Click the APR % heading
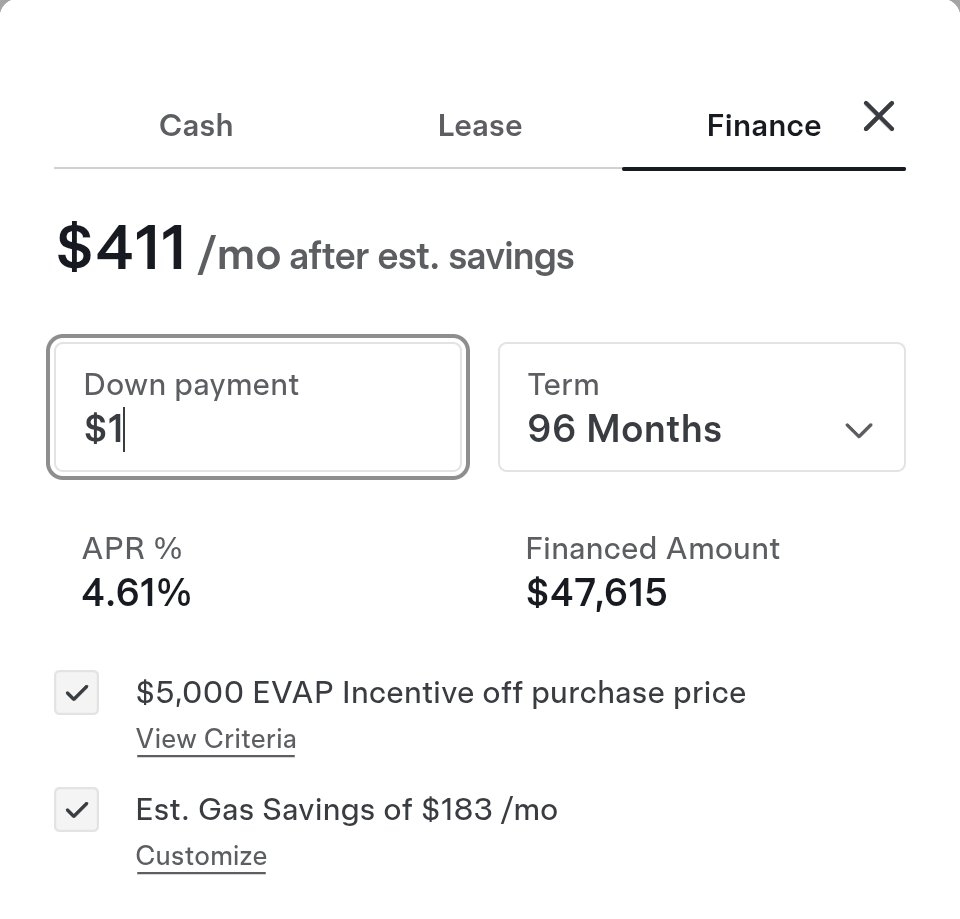The width and height of the screenshot is (960, 919). (132, 549)
